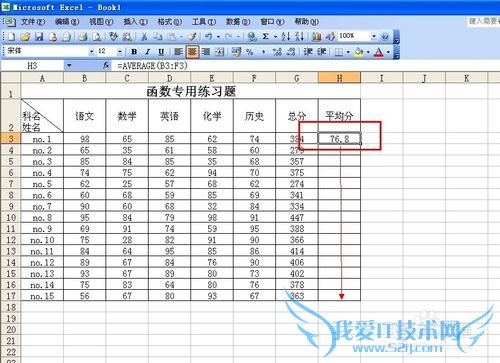The image size is (500, 363).
Task: Click the Copy icon
Action: pos(158,36)
